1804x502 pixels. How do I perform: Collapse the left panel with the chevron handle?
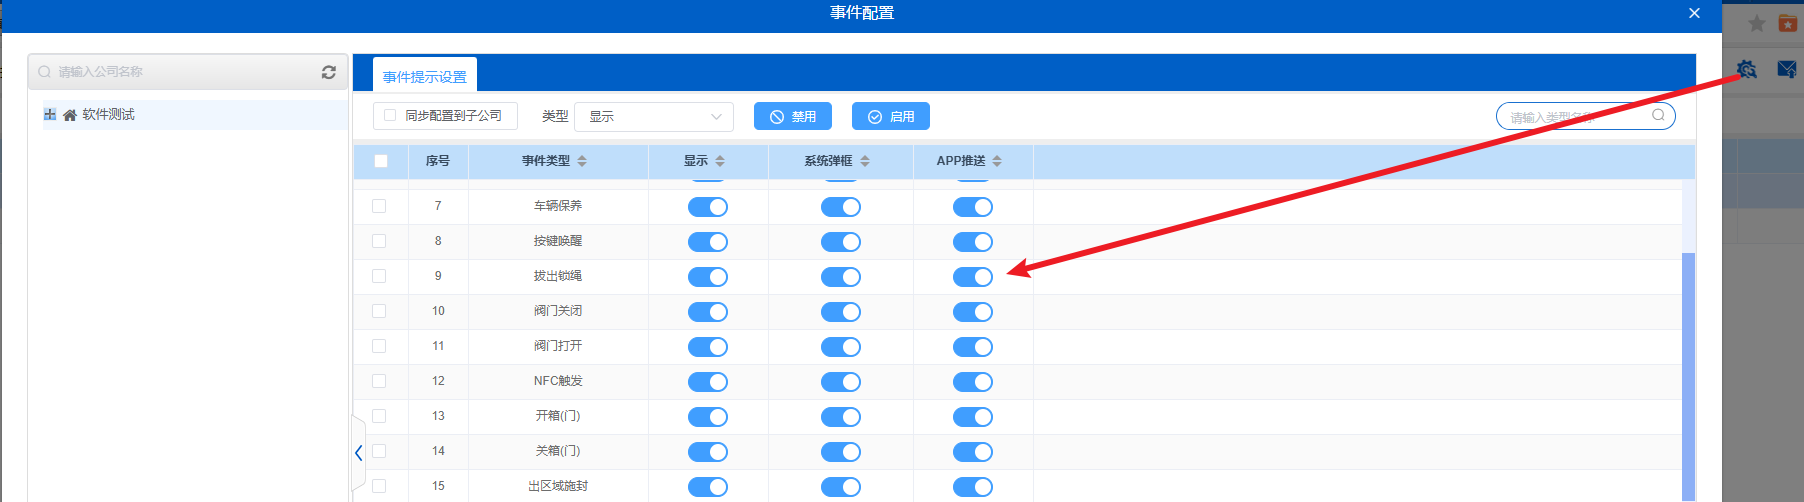coord(358,453)
